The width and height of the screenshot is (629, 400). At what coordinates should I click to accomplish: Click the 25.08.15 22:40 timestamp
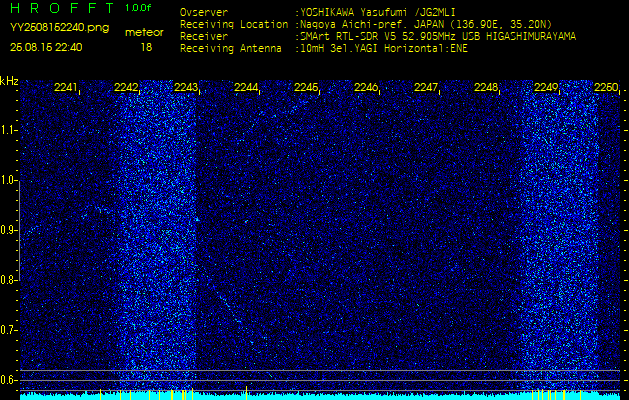(46, 47)
